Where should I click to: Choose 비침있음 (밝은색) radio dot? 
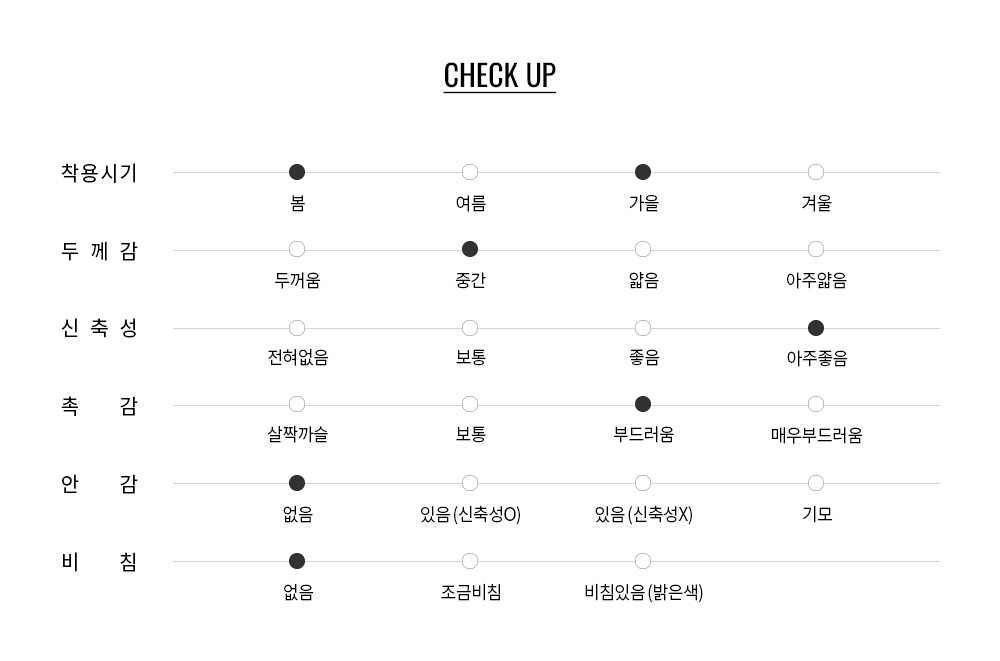click(643, 561)
